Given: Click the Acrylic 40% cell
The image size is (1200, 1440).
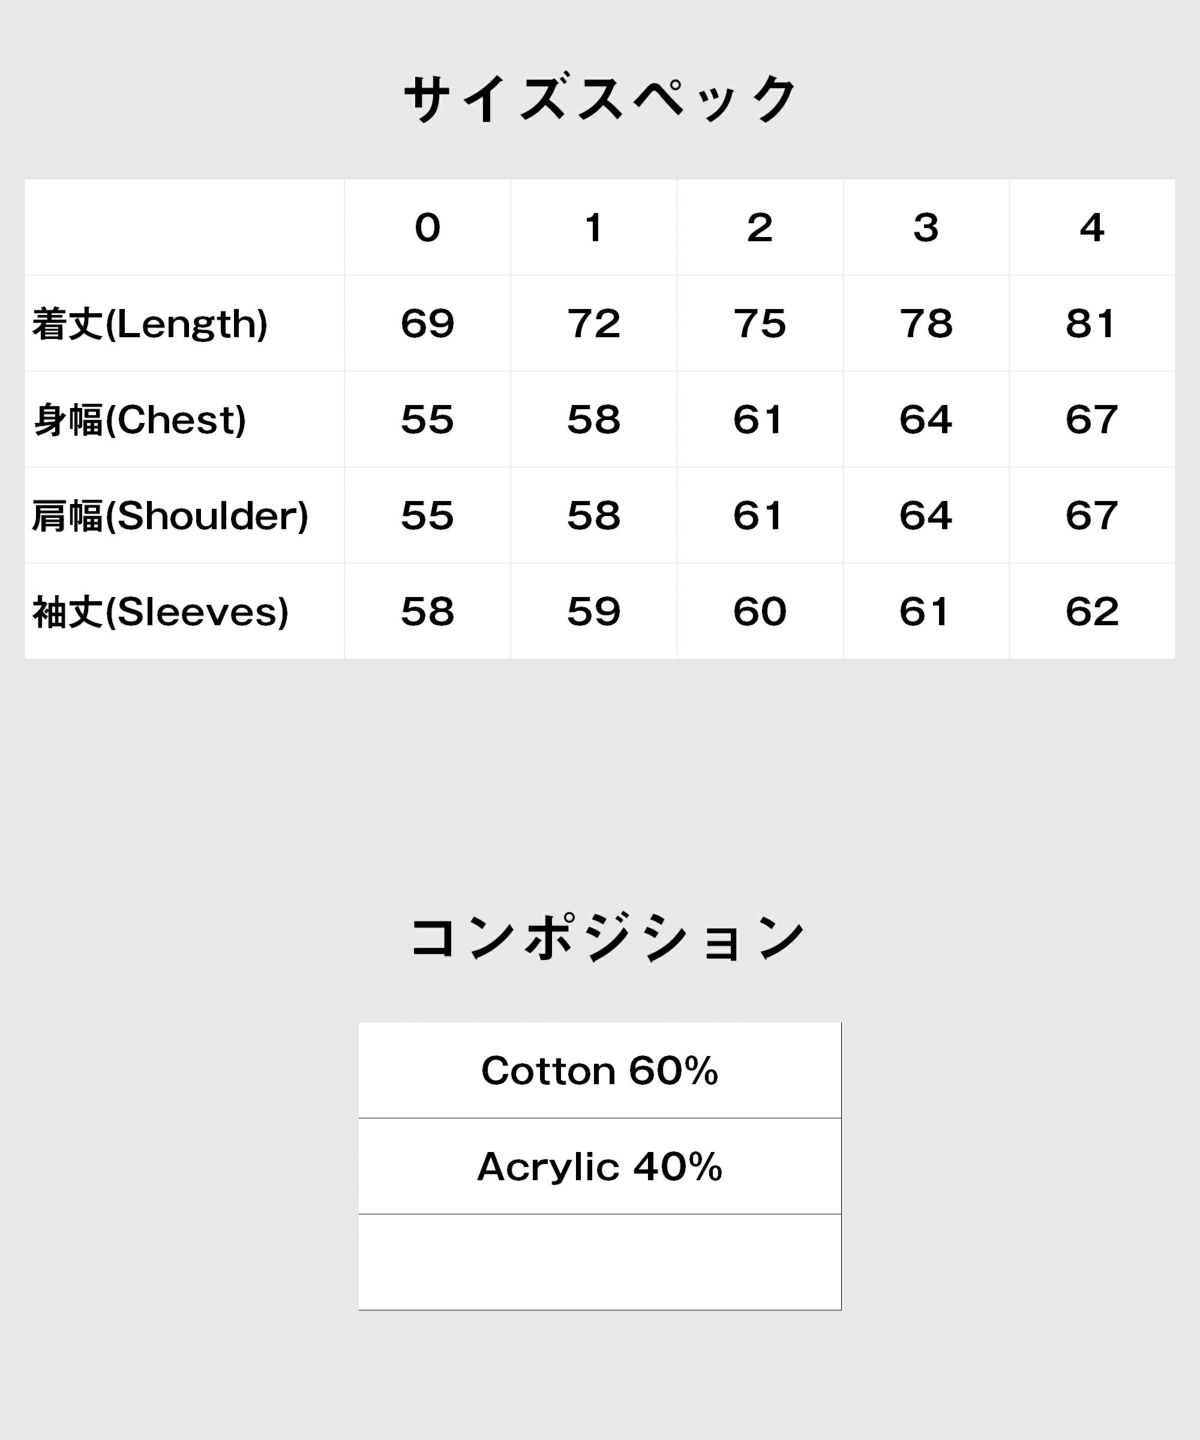Looking at the screenshot, I should (600, 1166).
